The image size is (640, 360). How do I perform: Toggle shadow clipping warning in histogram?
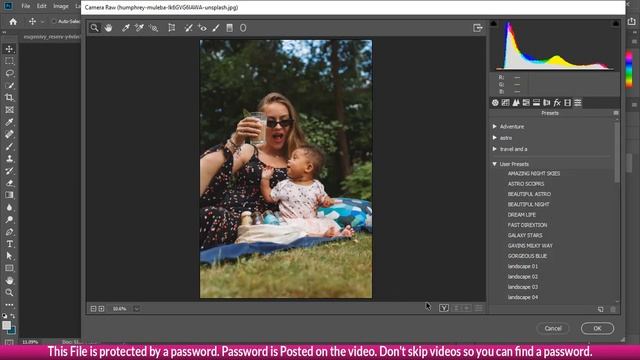(493, 23)
